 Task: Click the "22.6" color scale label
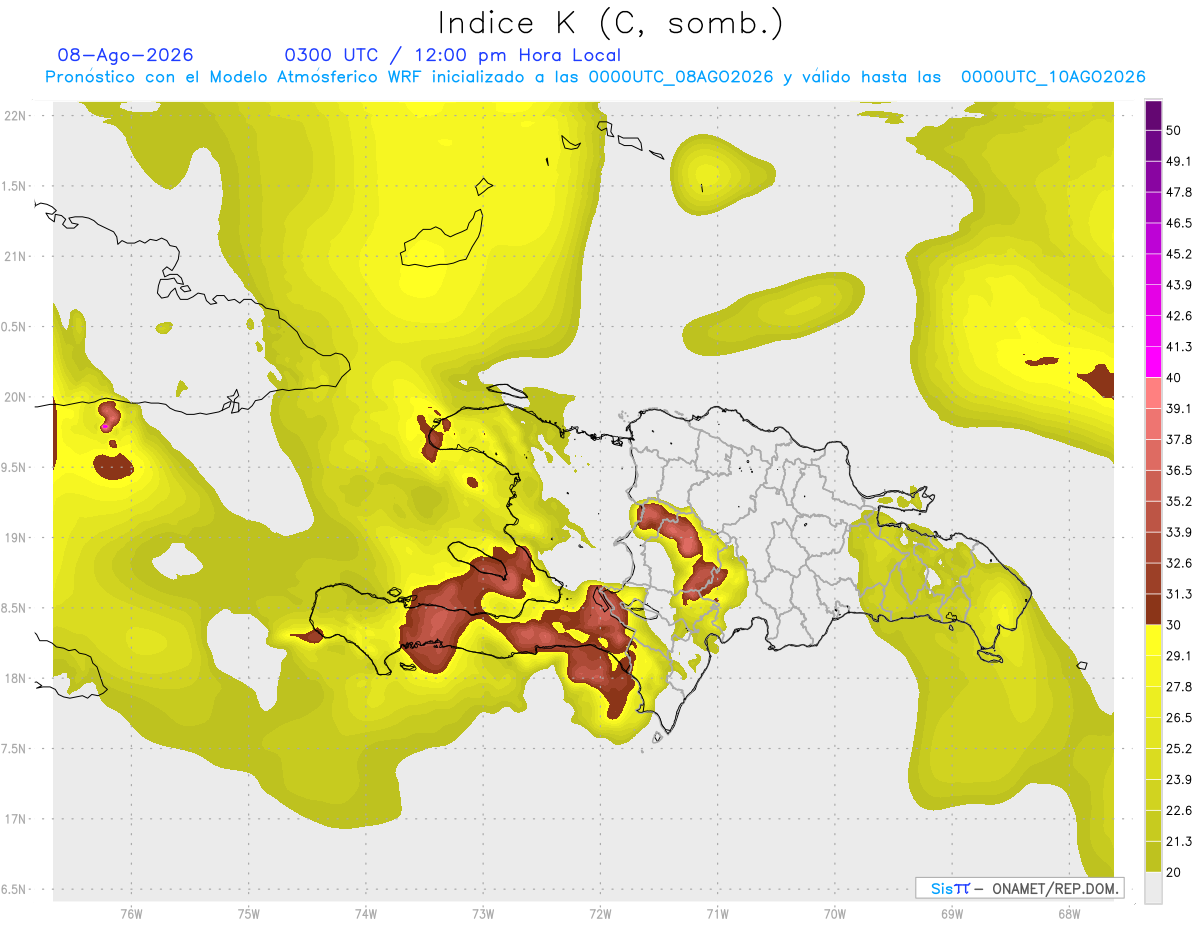pyautogui.click(x=1179, y=810)
